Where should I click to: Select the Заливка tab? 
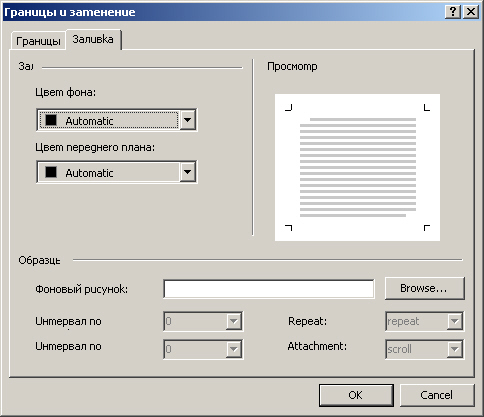click(x=93, y=39)
